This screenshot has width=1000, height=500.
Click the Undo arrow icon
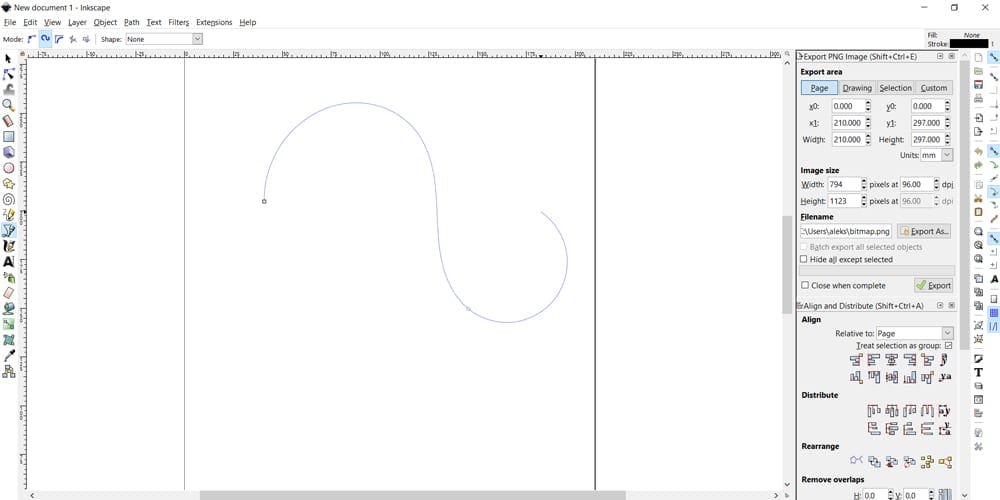978,151
